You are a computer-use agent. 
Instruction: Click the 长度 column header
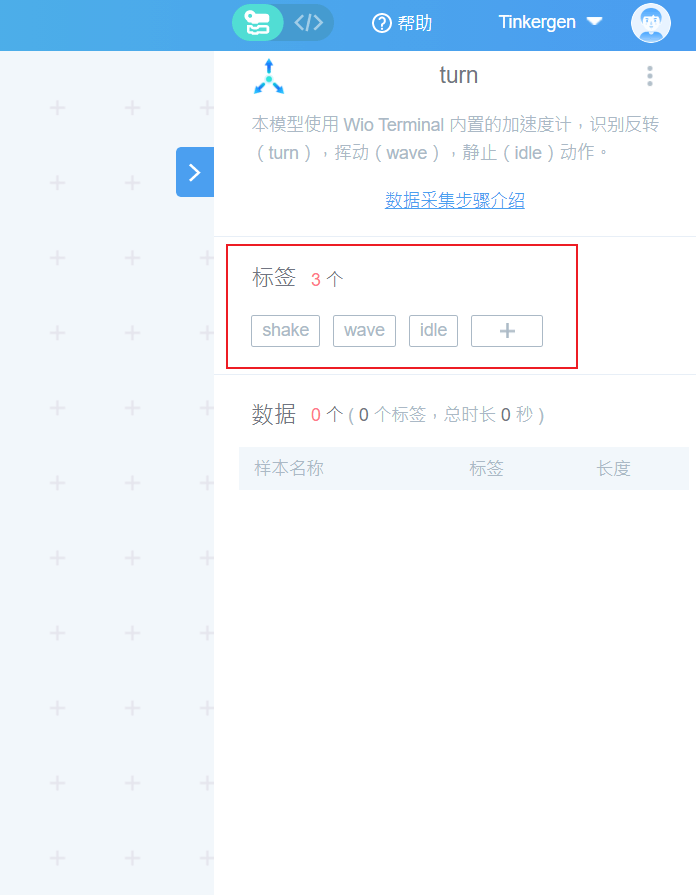613,469
